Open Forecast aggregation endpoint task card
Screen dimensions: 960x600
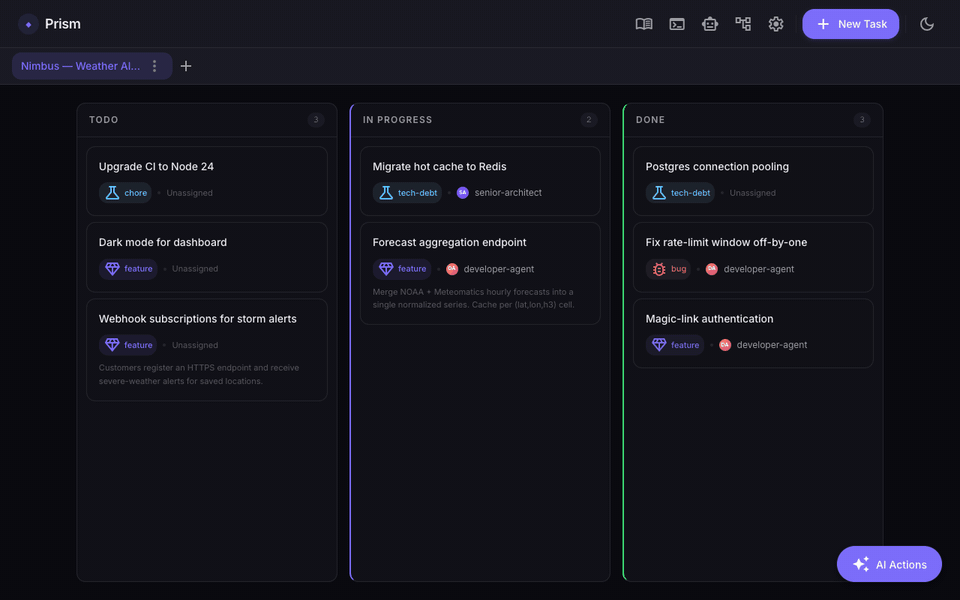[x=480, y=273]
